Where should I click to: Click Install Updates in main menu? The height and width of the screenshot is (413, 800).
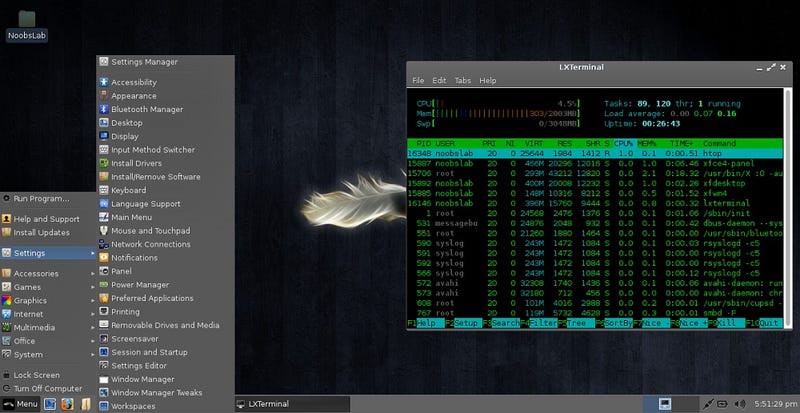coord(48,232)
